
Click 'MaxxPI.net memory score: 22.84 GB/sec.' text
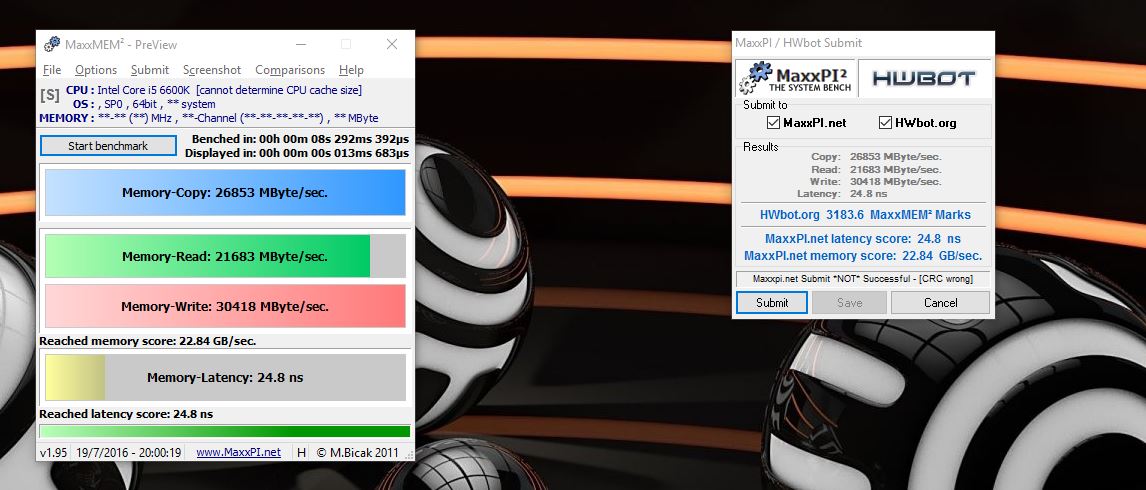pyautogui.click(x=862, y=256)
